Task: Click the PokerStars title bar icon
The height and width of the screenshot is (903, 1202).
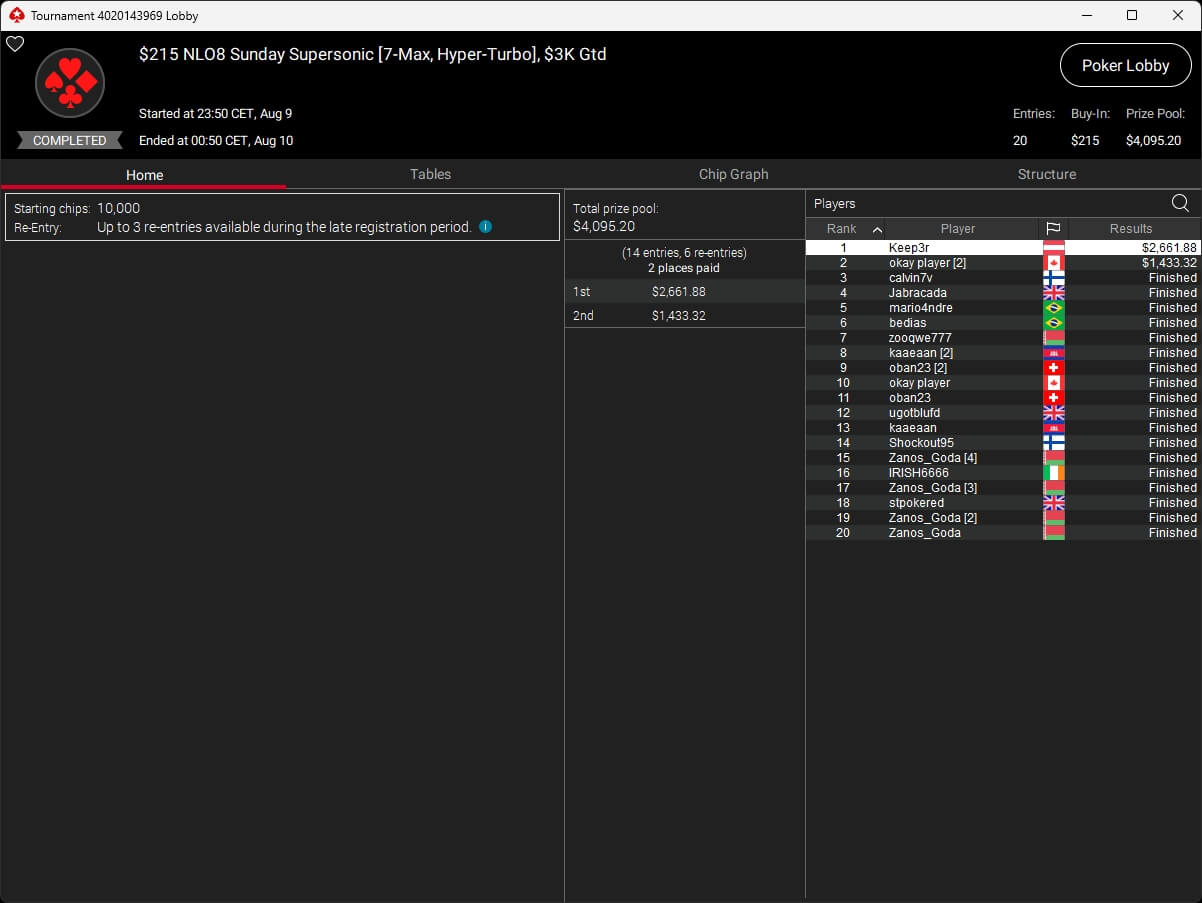Action: pyautogui.click(x=16, y=15)
